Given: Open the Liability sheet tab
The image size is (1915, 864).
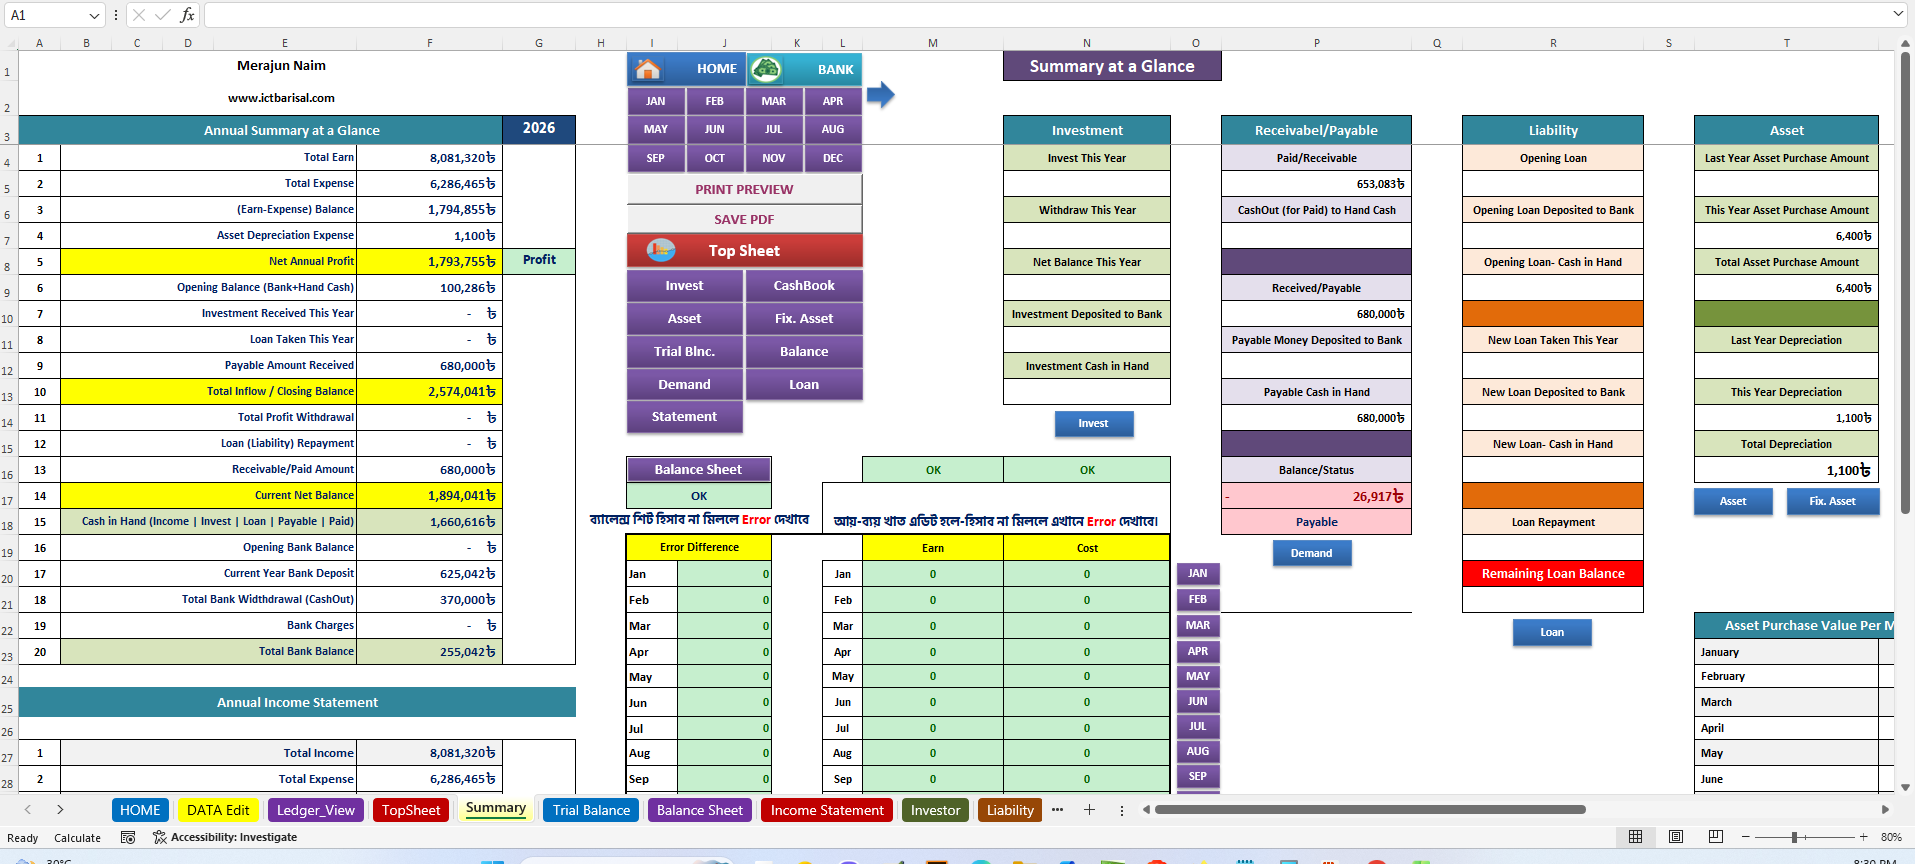Looking at the screenshot, I should (1010, 810).
